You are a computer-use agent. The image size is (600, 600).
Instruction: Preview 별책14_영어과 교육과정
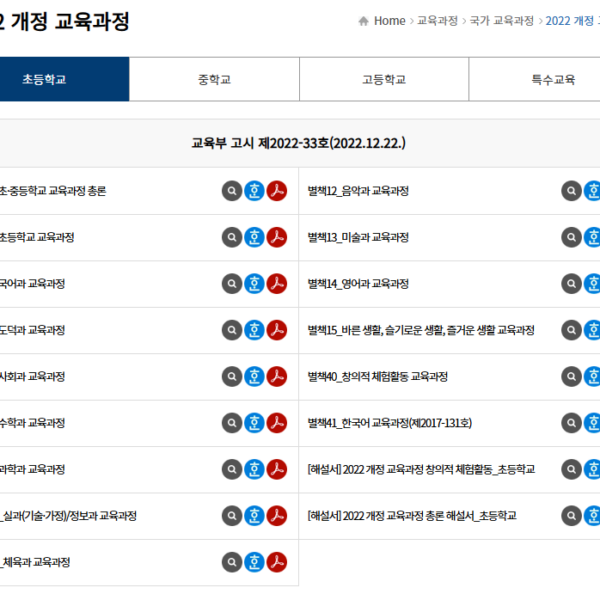[571, 284]
